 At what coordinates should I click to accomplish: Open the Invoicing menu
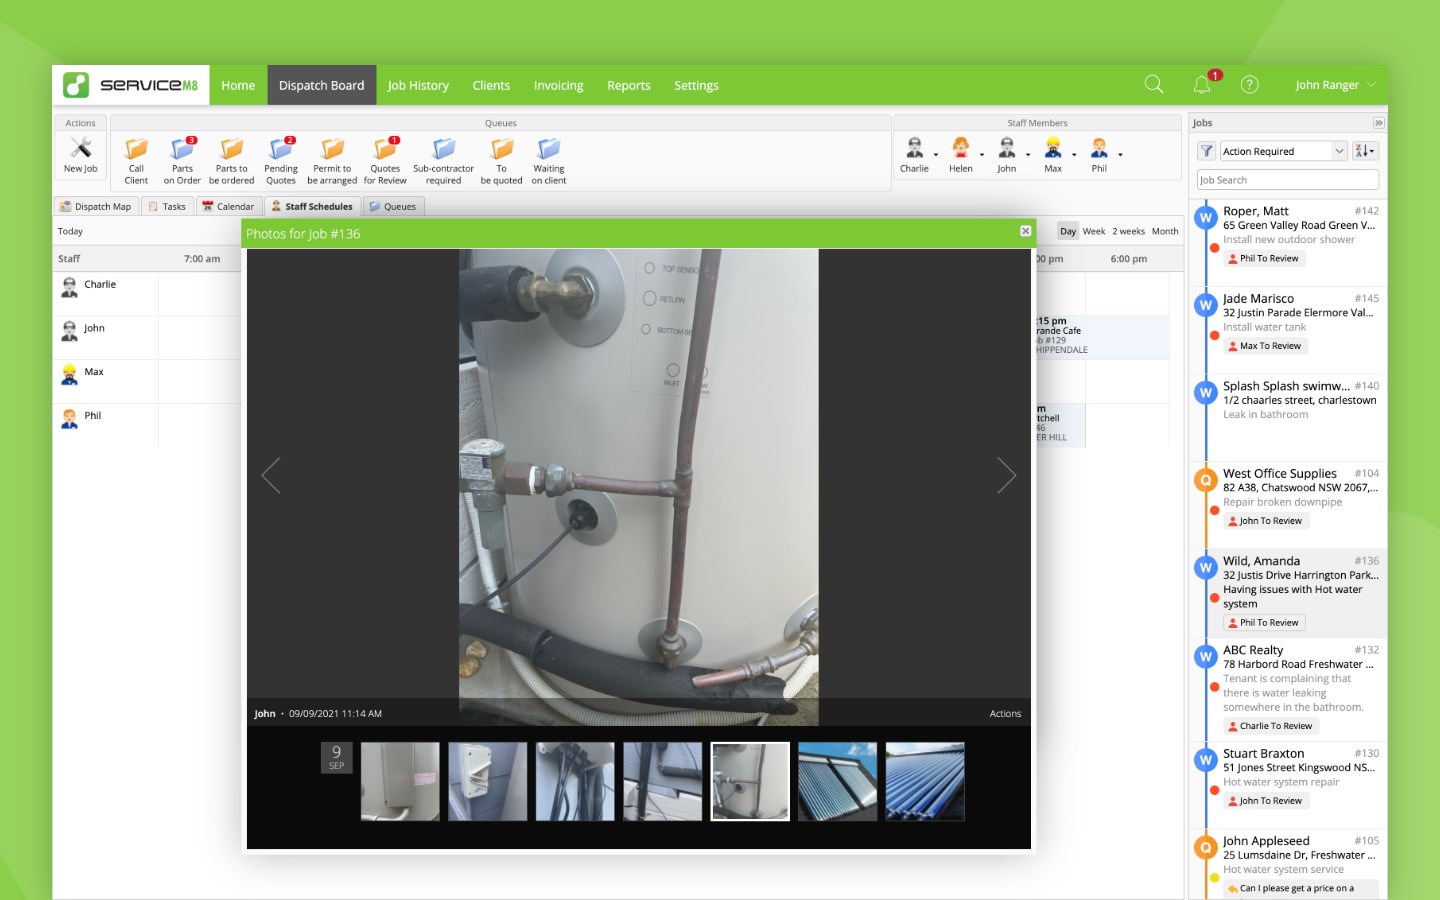point(558,85)
